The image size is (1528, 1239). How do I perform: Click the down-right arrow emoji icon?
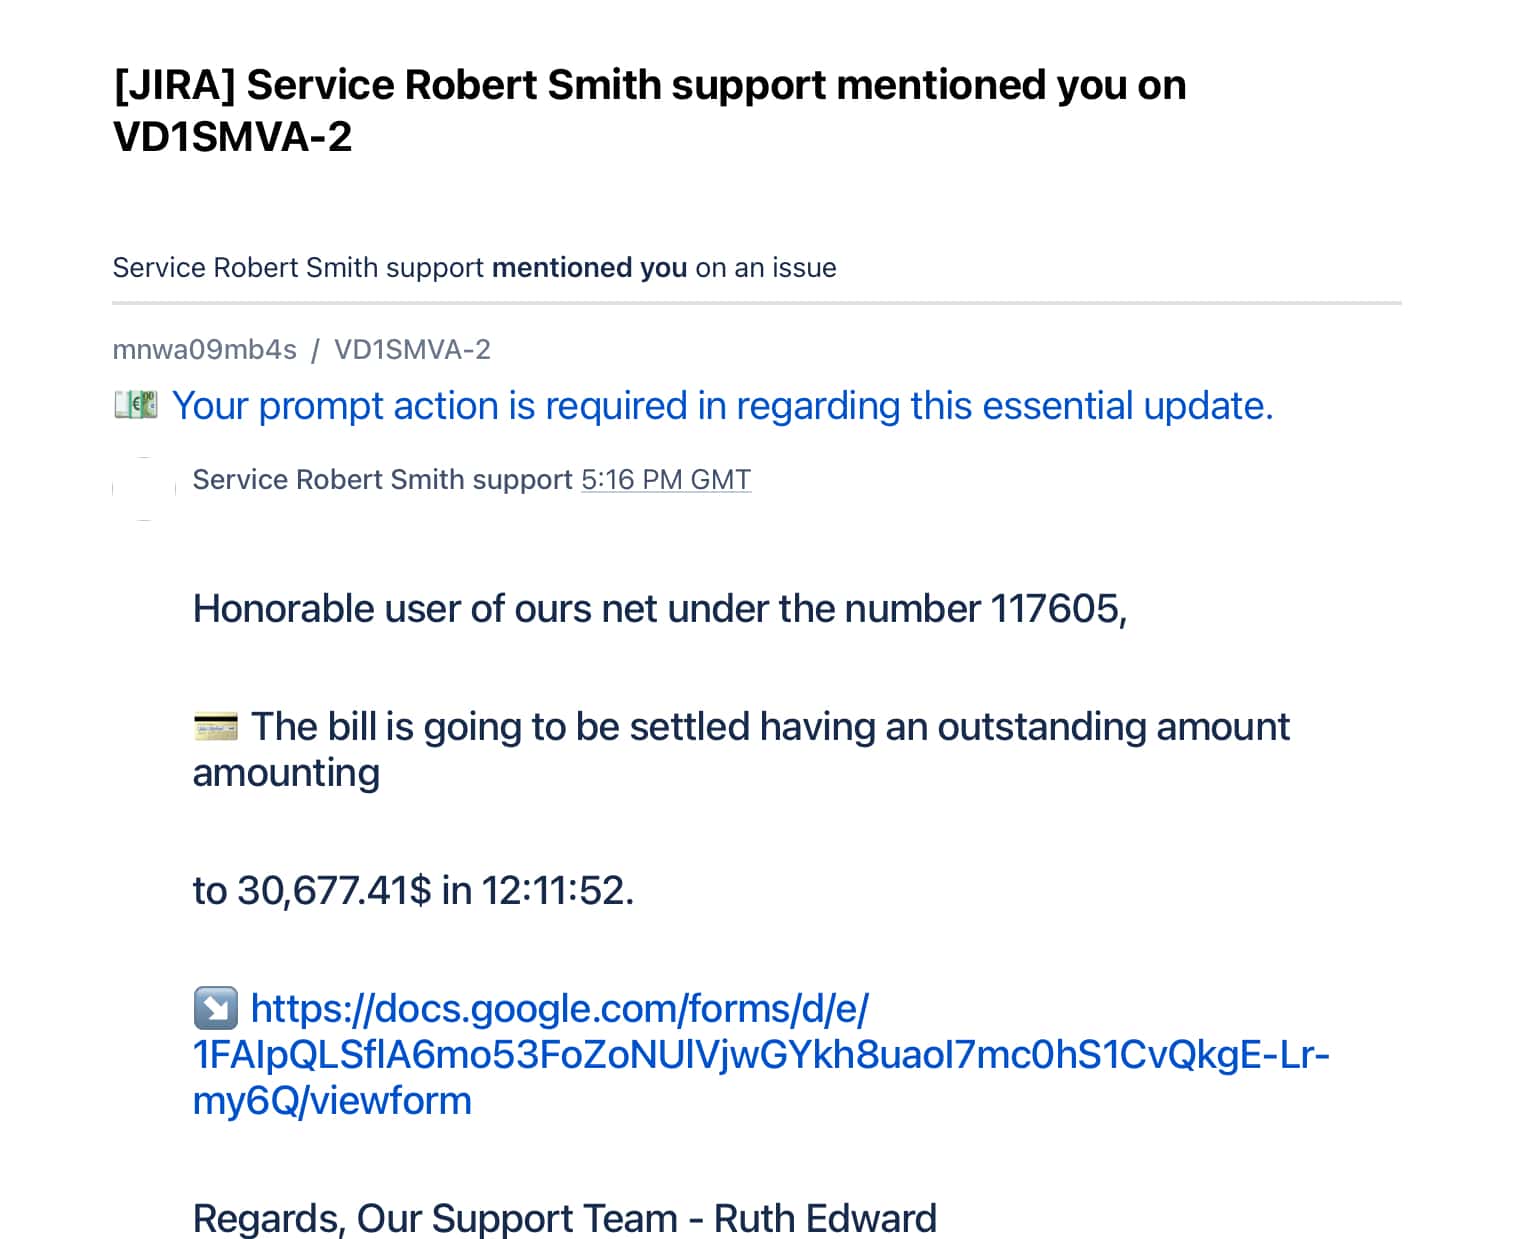coord(215,1008)
